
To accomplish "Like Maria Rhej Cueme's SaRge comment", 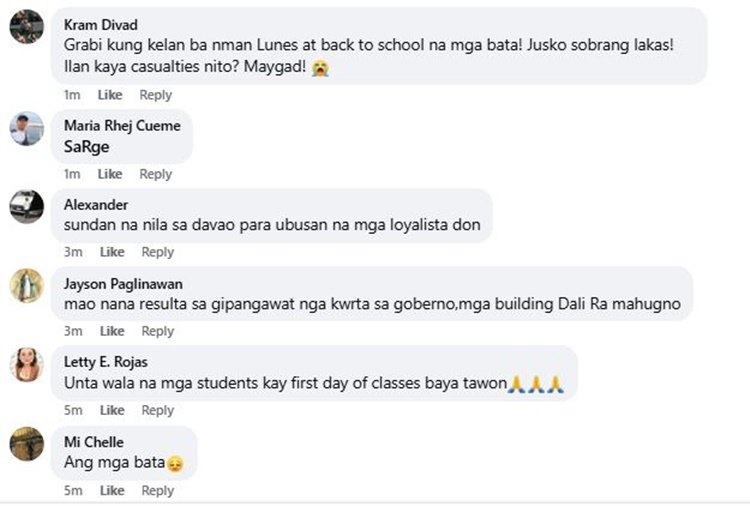I will (110, 174).
